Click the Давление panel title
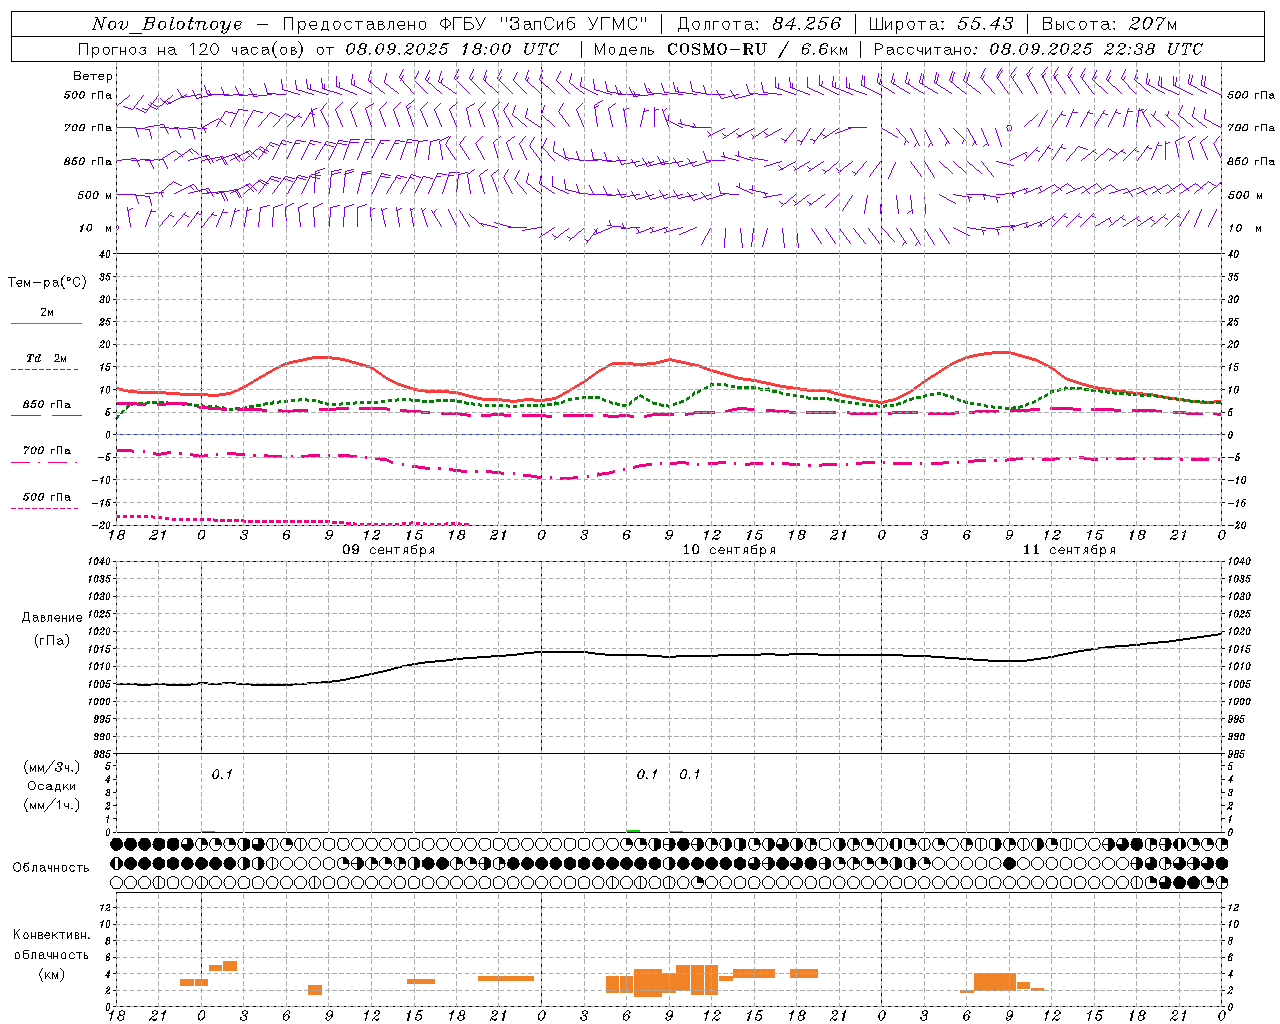 click(52, 618)
